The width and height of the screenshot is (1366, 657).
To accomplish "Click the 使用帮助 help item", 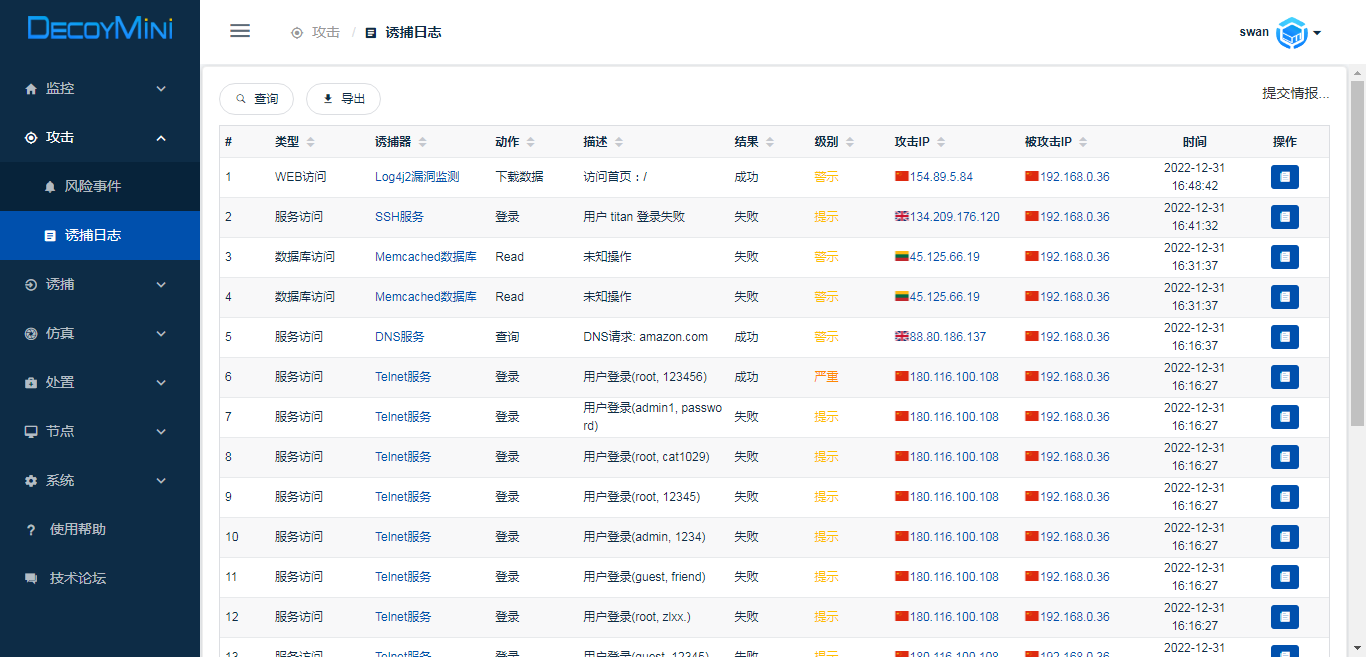I will tap(77, 529).
